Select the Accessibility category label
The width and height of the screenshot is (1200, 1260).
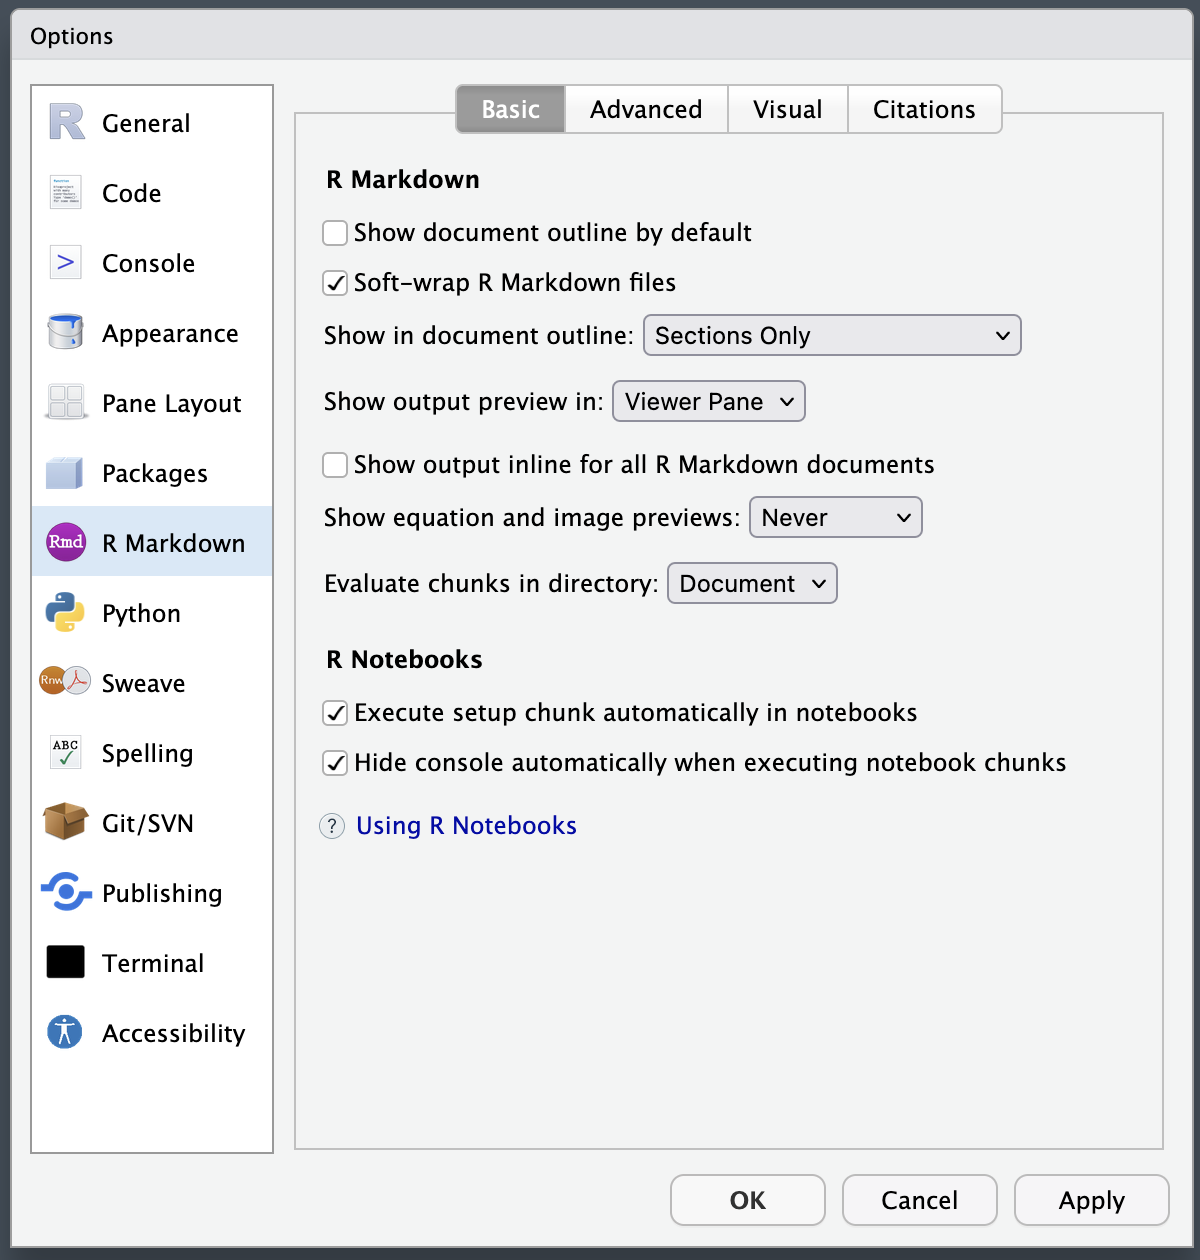174,1034
